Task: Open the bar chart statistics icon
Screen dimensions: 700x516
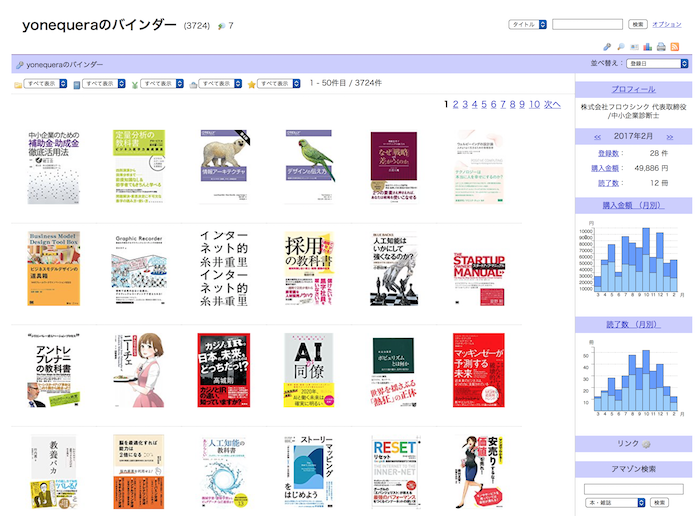Action: pyautogui.click(x=647, y=47)
